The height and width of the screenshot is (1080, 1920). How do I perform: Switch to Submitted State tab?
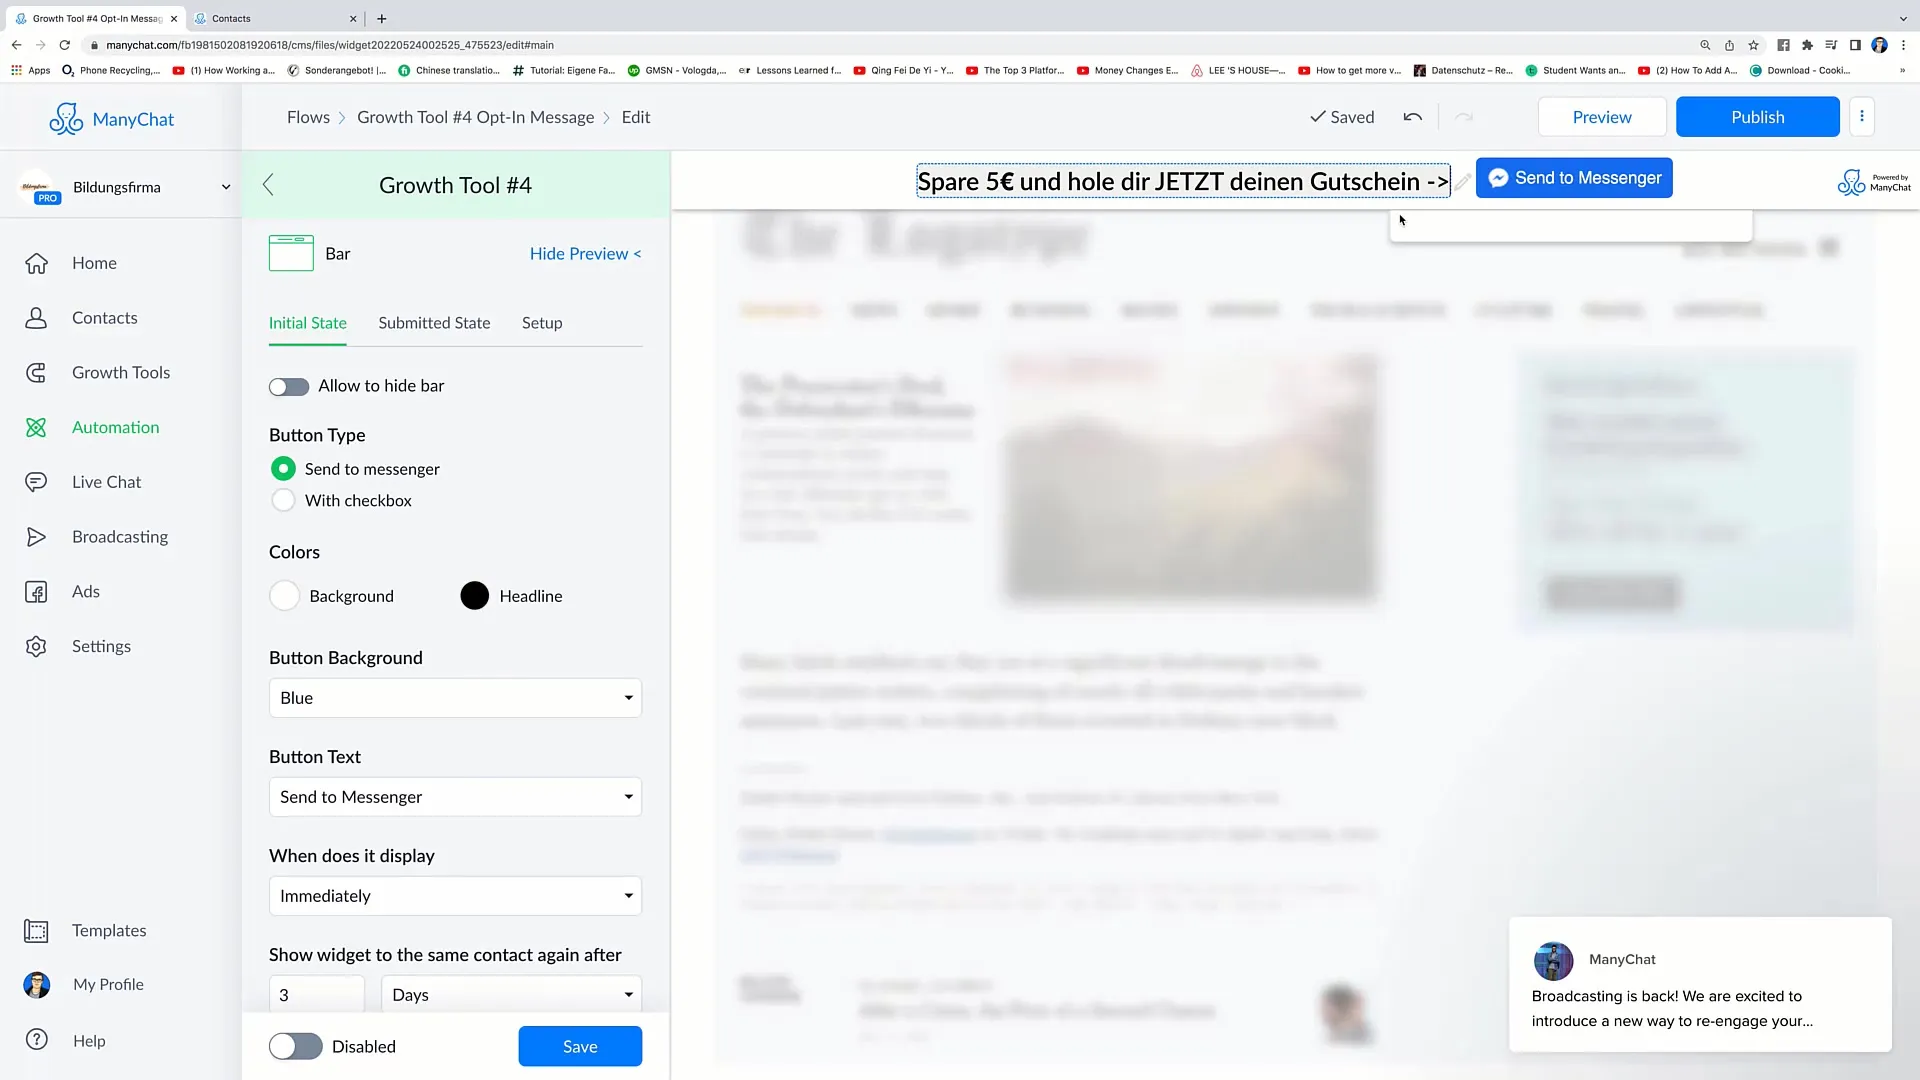point(434,323)
